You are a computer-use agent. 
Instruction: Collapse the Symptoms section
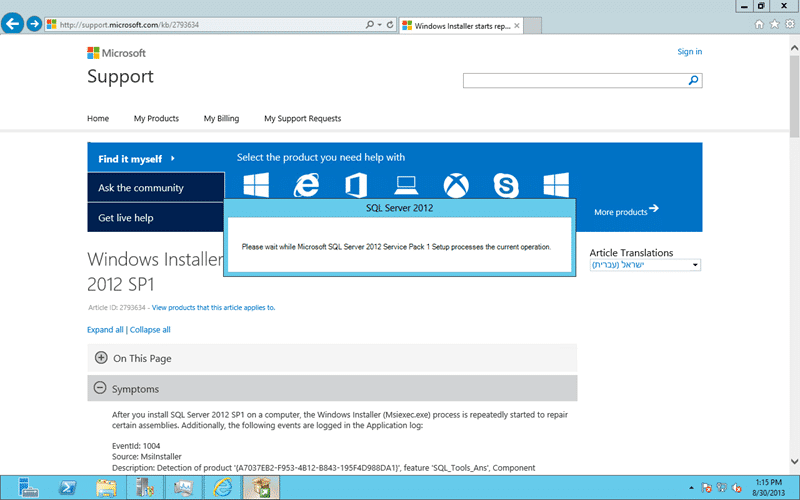tap(100, 388)
